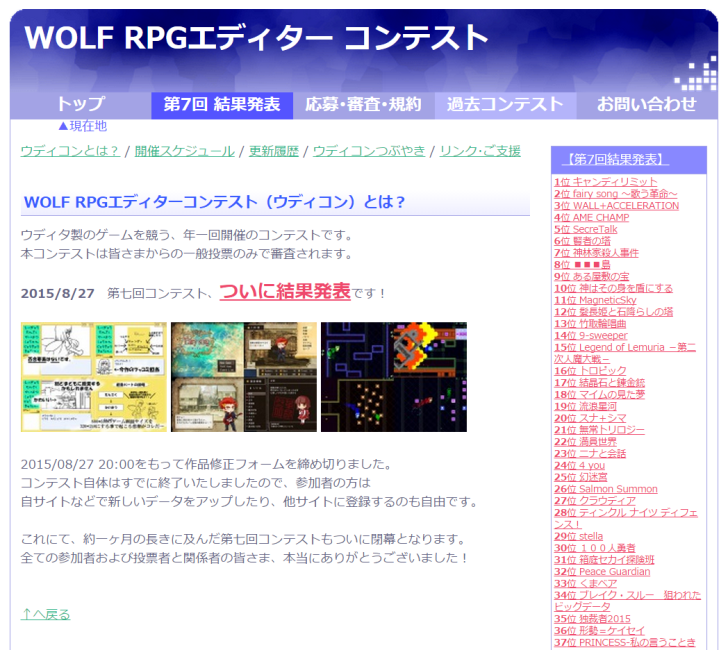Click the ついに結果発表 announcement link
This screenshot has height=650, width=728.
pyautogui.click(x=285, y=292)
